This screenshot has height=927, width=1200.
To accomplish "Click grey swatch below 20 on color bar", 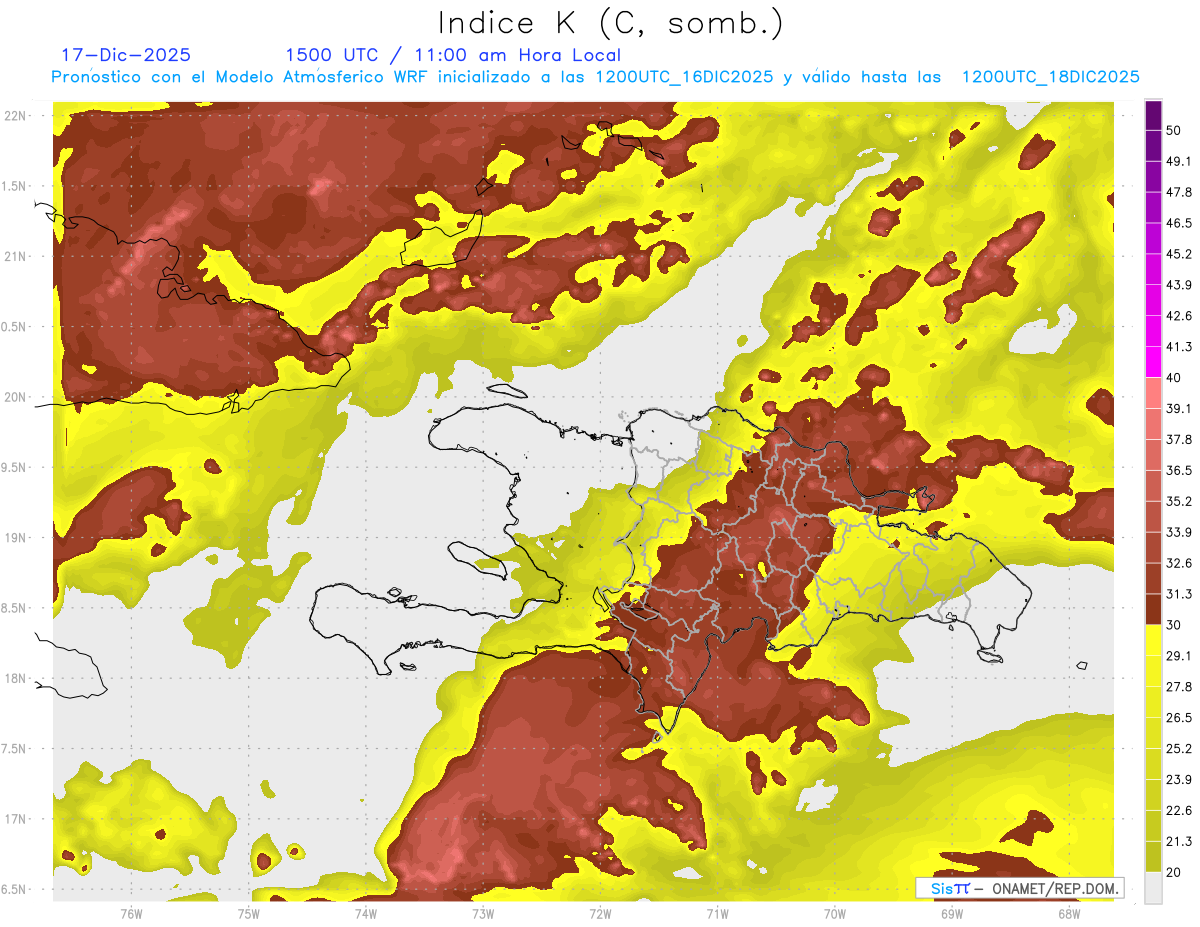I will pos(1153,888).
